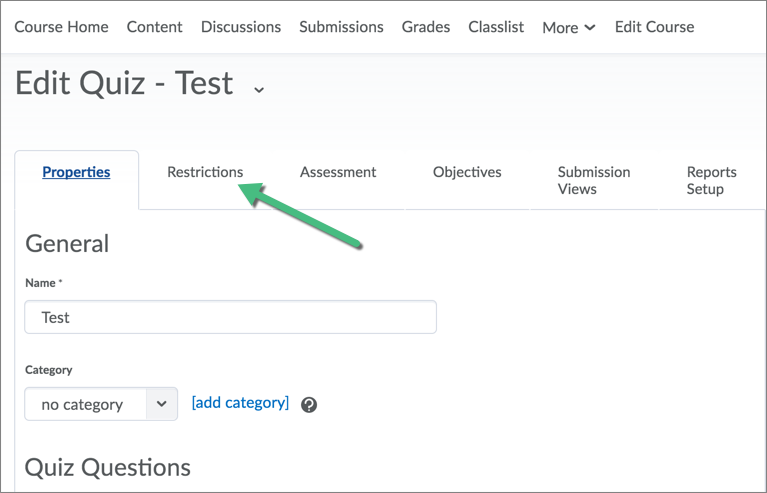Click the category help question-mark icon
This screenshot has height=493, width=767.
[x=309, y=405]
